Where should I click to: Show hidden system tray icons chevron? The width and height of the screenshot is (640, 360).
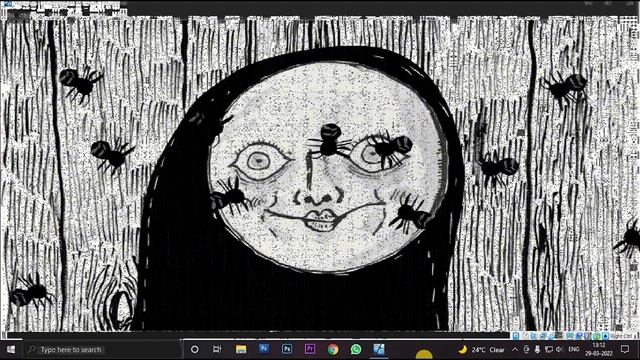(515, 349)
